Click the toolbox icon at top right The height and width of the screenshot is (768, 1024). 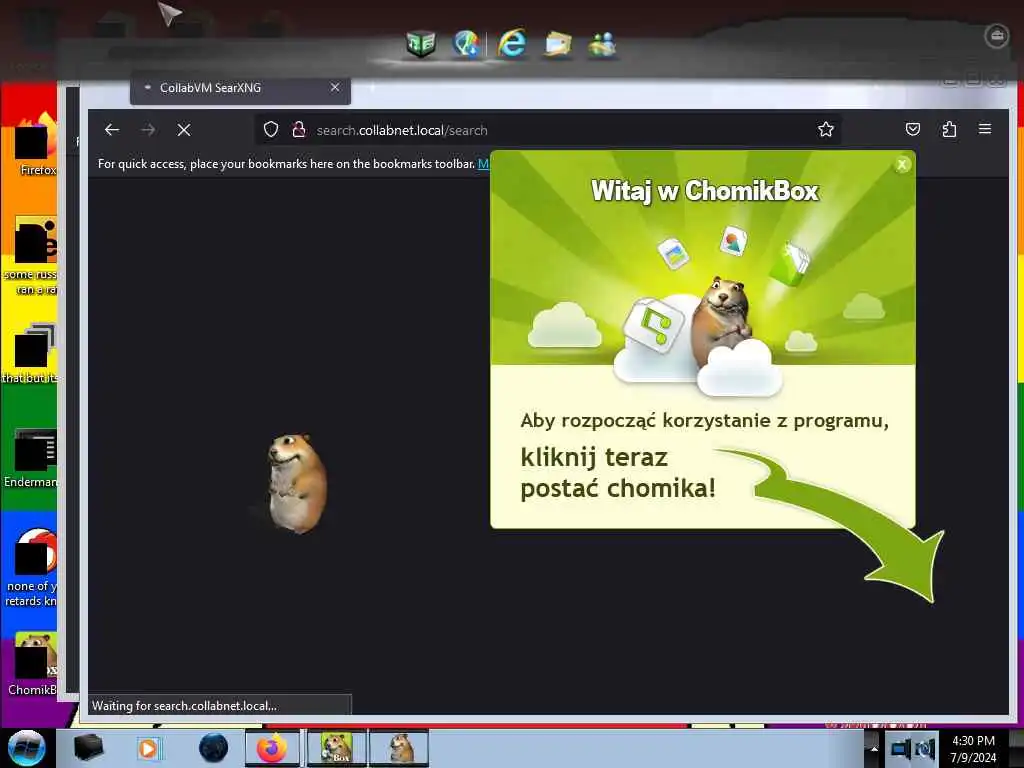997,35
